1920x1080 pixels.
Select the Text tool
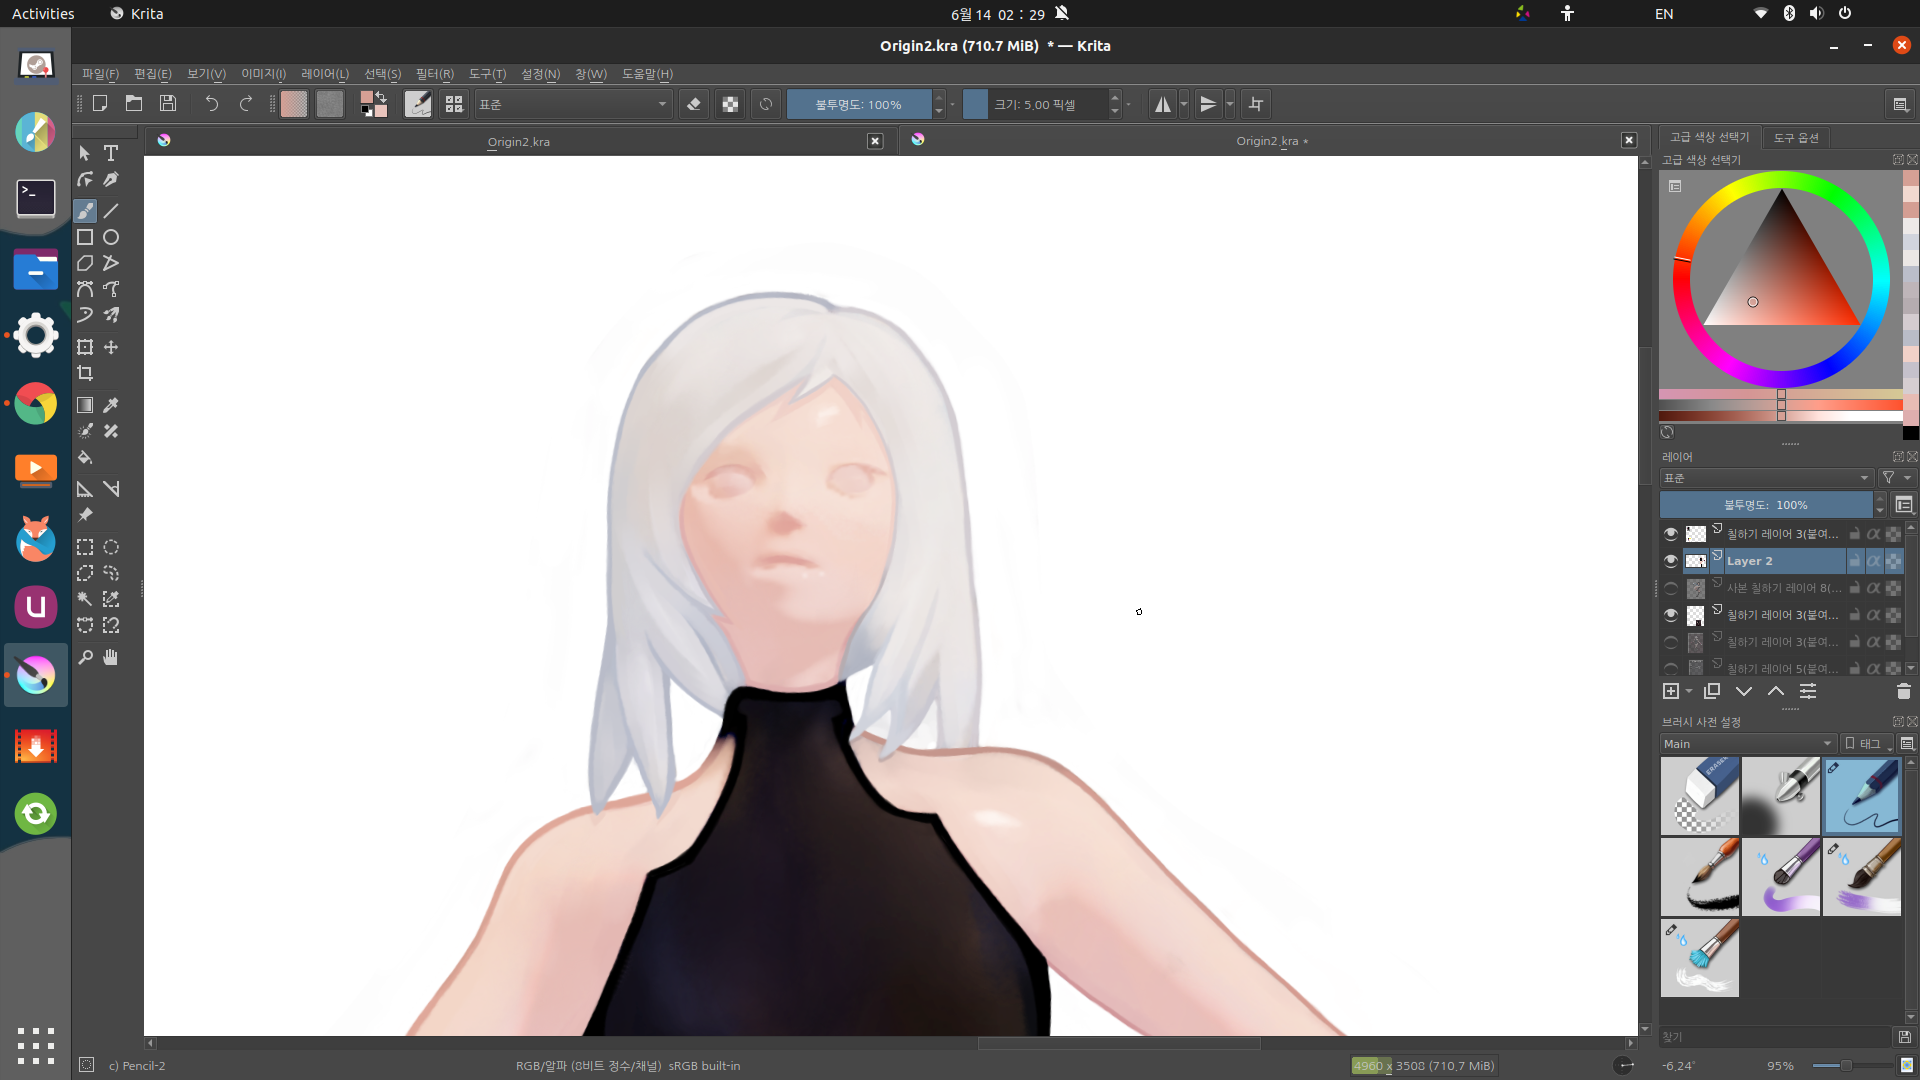pyautogui.click(x=111, y=153)
